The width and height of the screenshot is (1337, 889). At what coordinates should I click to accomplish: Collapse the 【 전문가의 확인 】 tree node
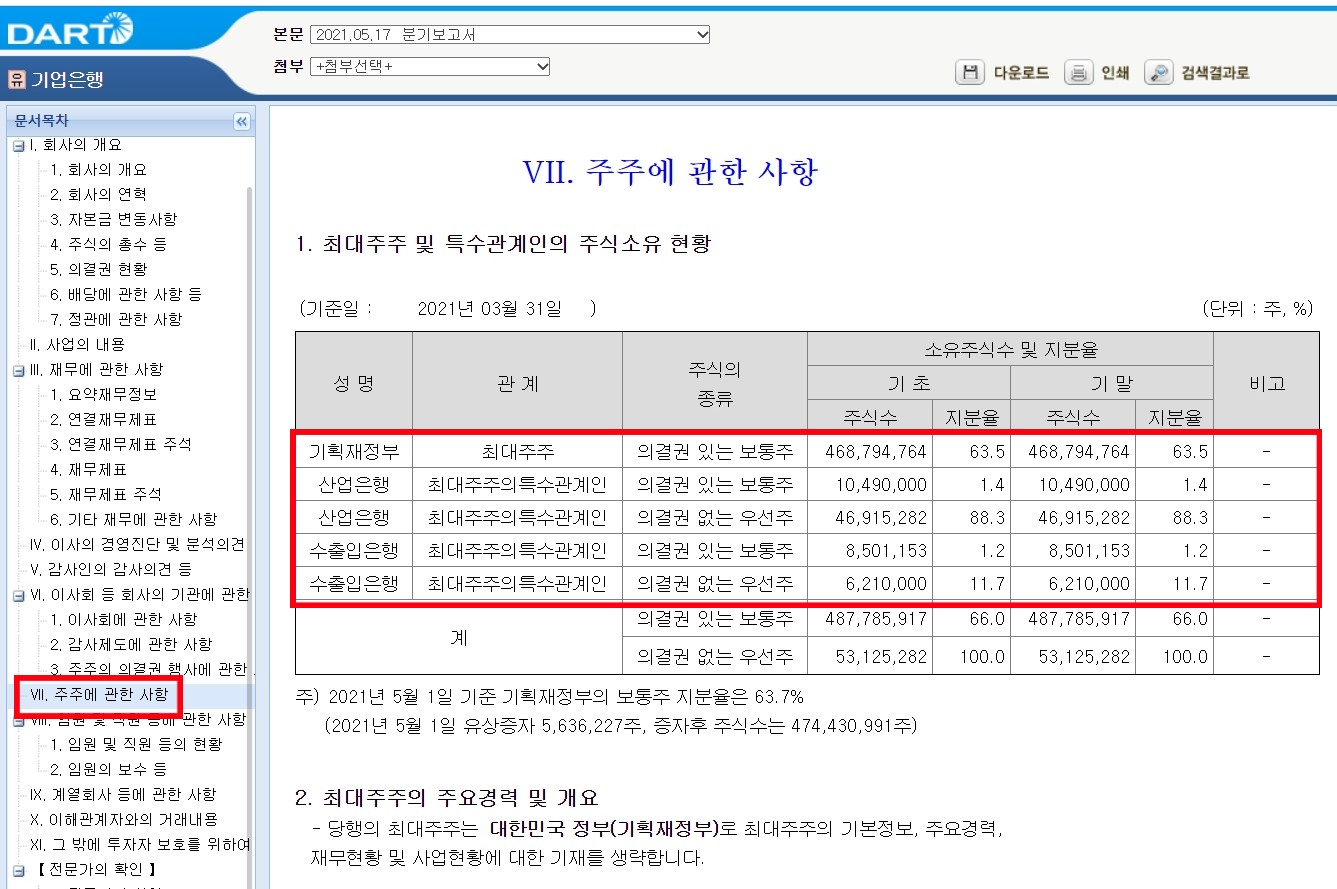pyautogui.click(x=18, y=870)
